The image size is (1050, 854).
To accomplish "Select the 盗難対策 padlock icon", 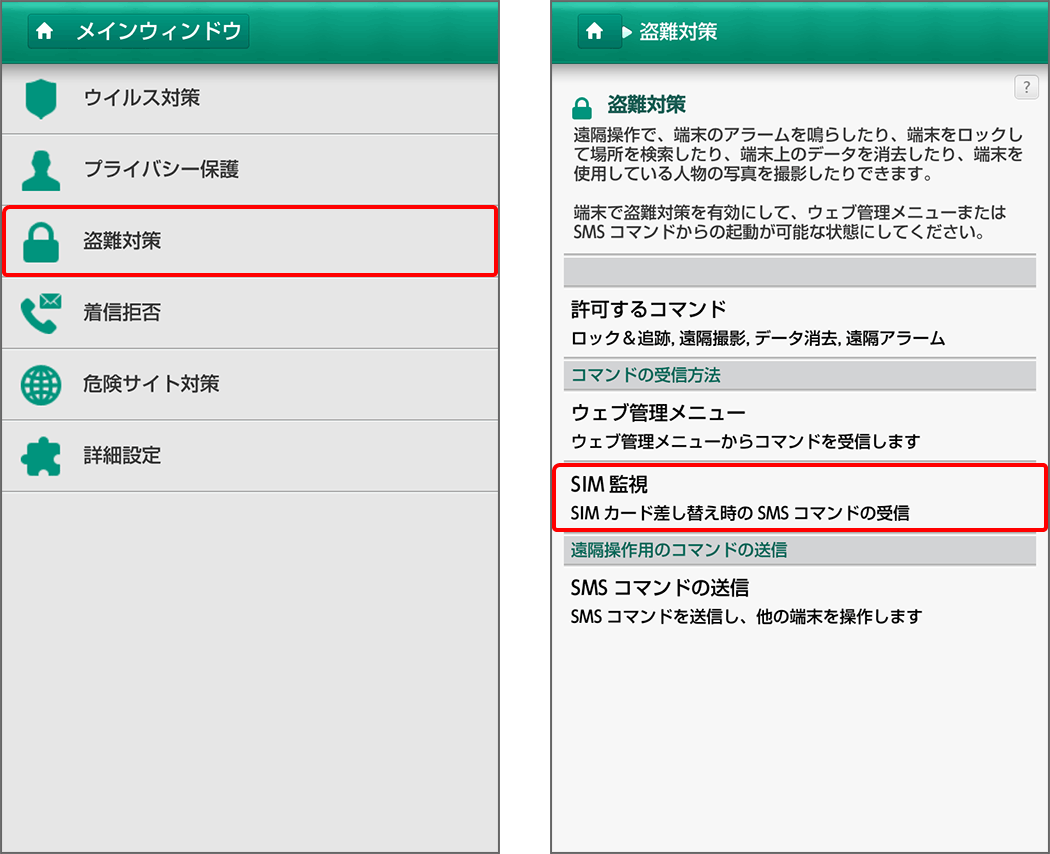I will tap(40, 241).
